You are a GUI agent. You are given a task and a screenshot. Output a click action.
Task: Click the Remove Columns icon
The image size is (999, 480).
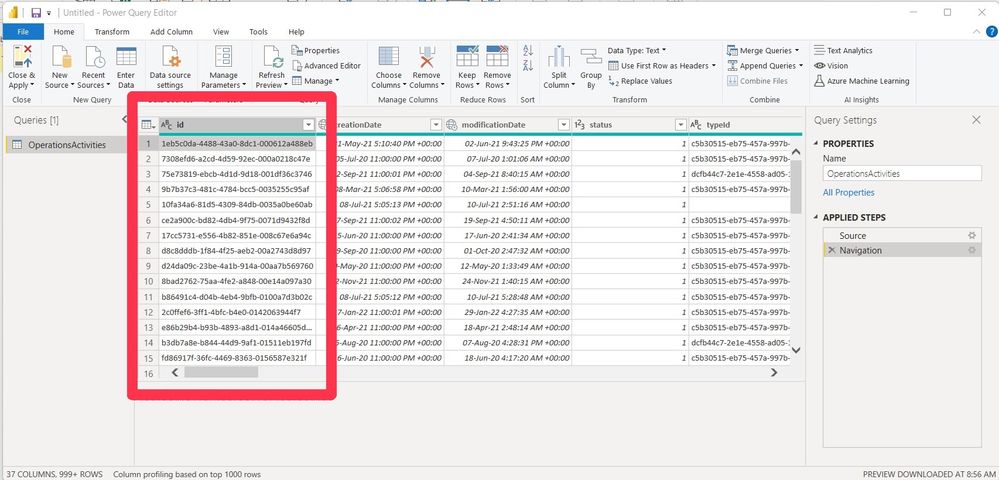pyautogui.click(x=426, y=57)
